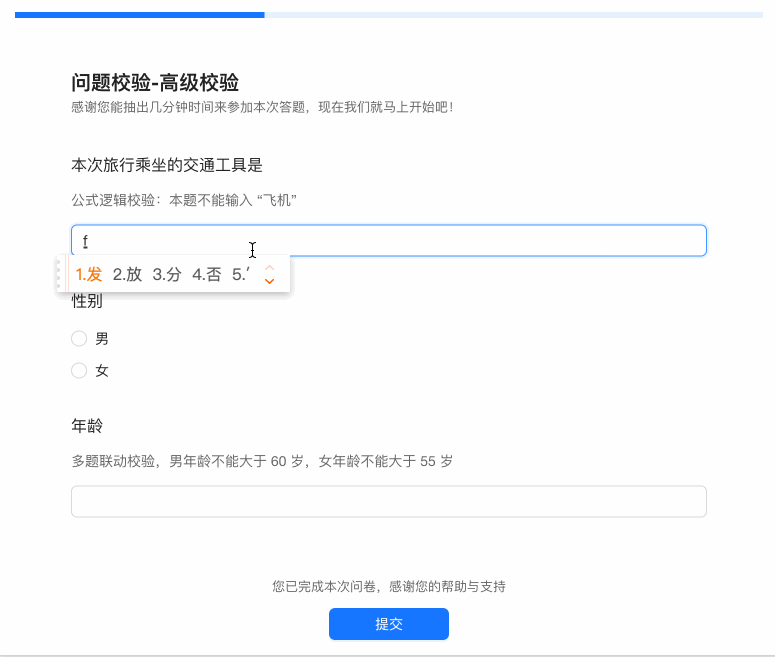Viewport: 775px width, 657px height.
Task: Click the IME previous page up arrow
Action: (x=269, y=267)
